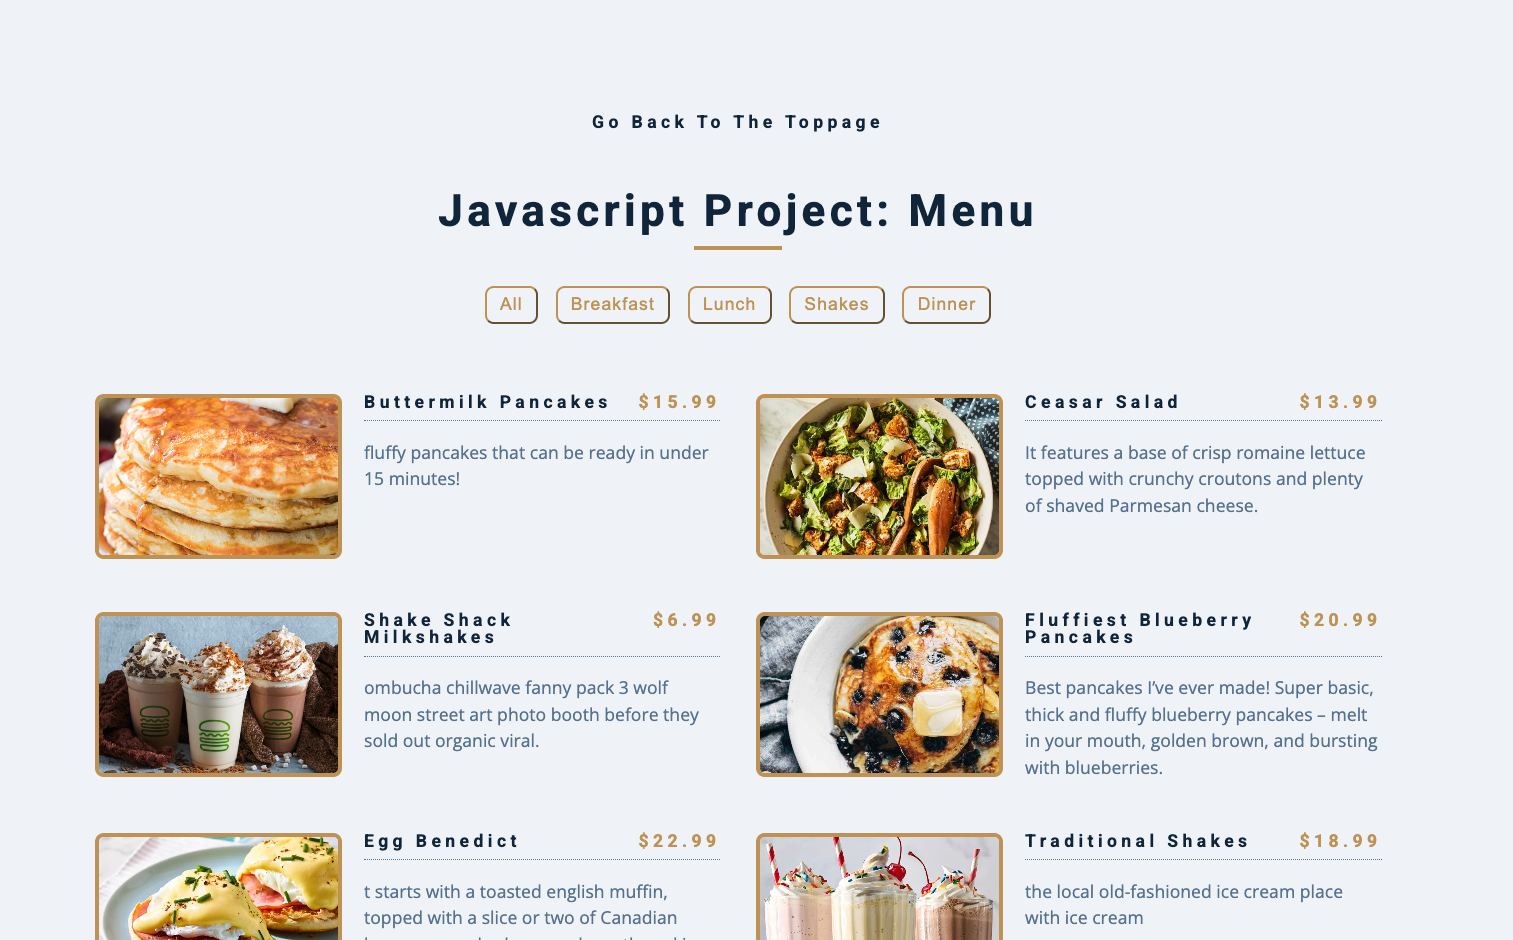Viewport: 1513px width, 940px height.
Task: Click the Egg Benedict image
Action: 218,886
